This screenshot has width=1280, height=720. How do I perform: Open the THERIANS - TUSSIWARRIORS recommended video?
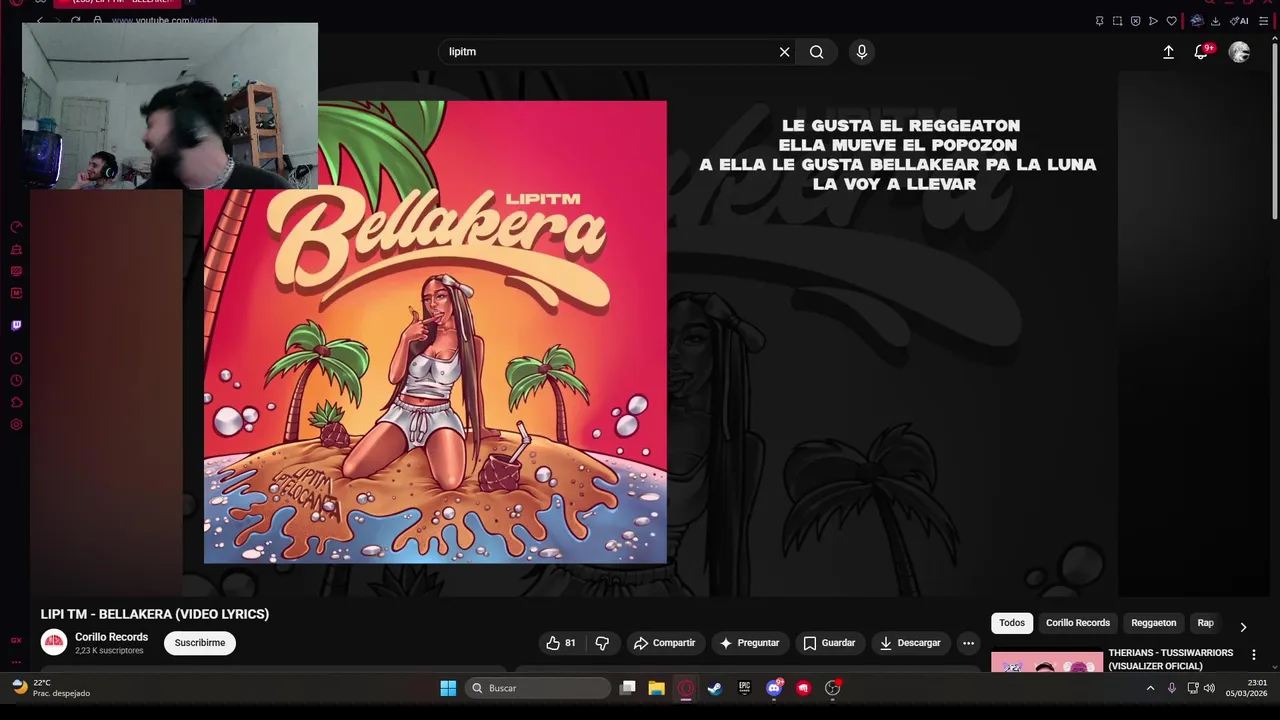coord(1170,659)
